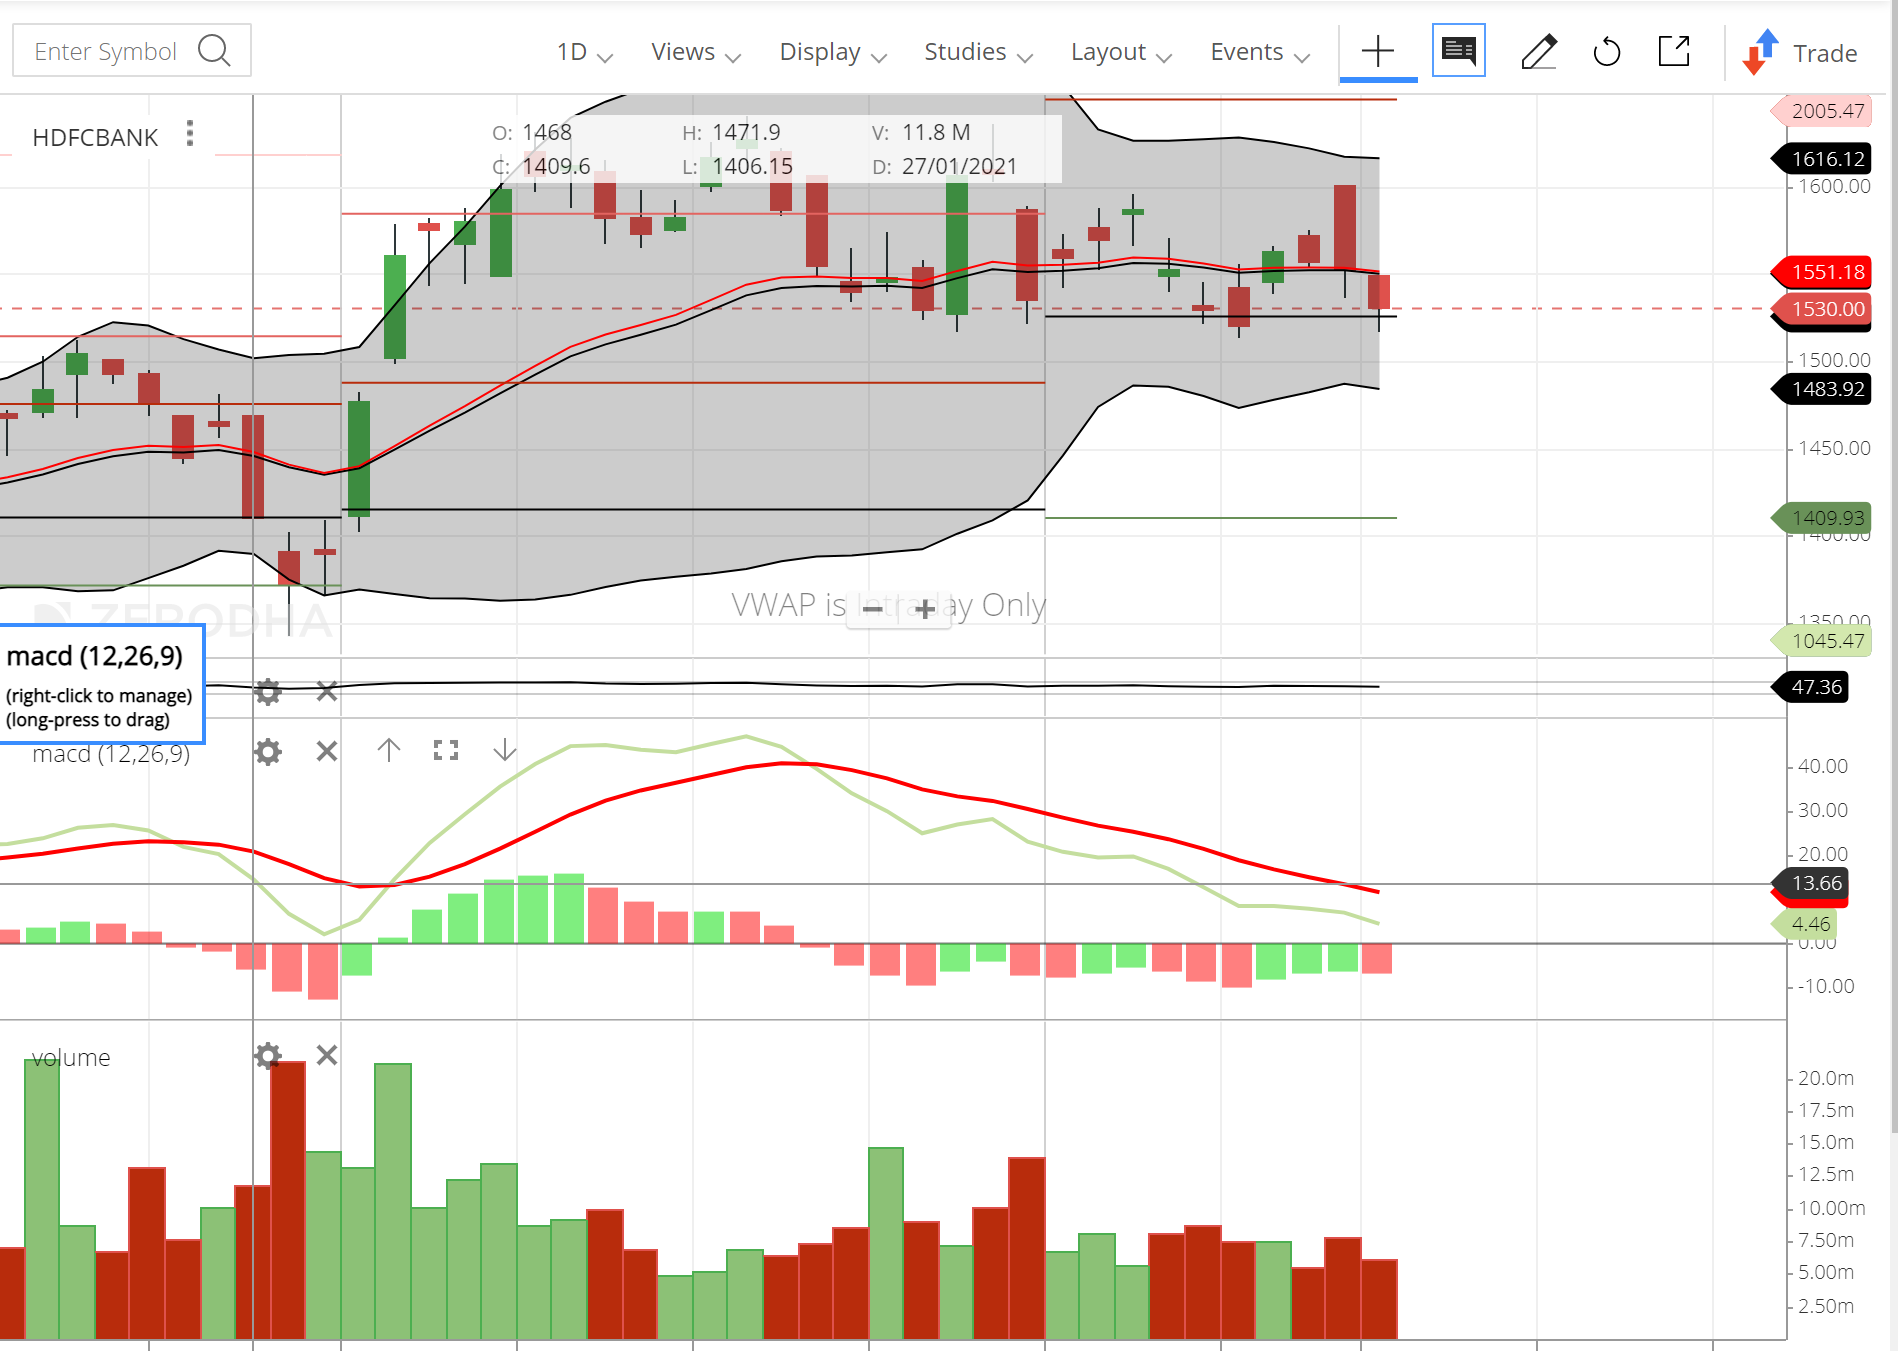This screenshot has height=1351, width=1898.
Task: Click the 1600.00 price axis tick
Action: pos(1834,186)
